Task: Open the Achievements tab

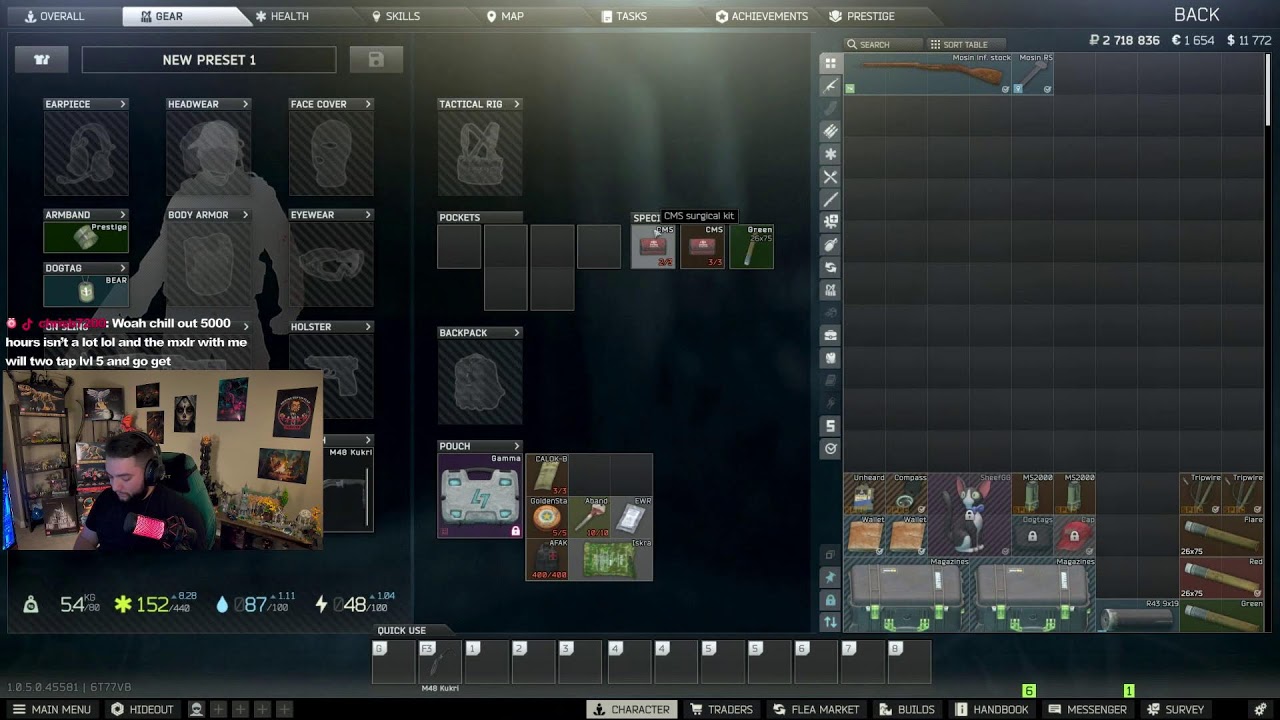Action: (762, 16)
